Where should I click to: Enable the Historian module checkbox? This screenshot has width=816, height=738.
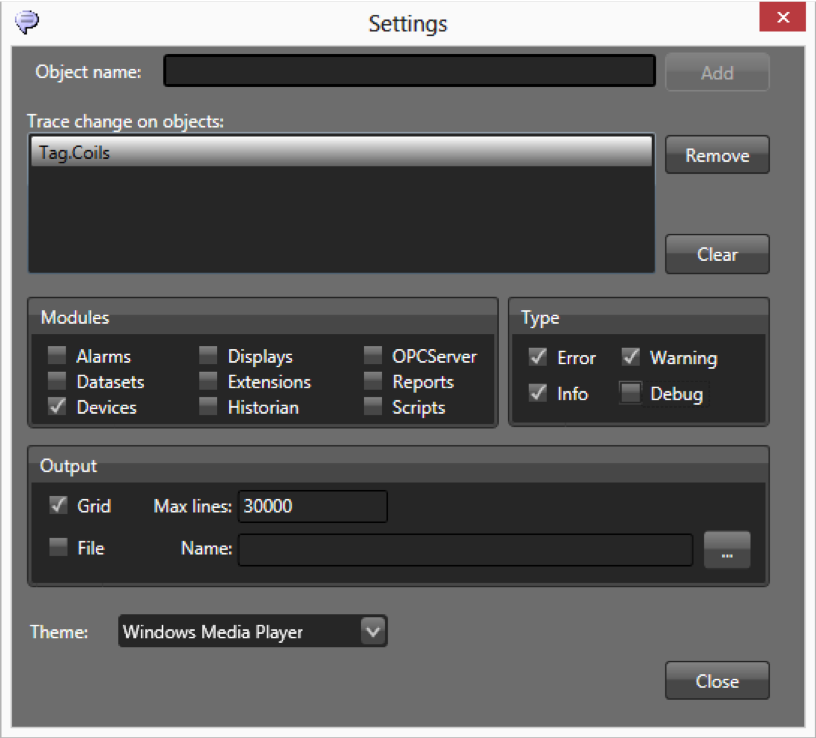click(x=208, y=407)
